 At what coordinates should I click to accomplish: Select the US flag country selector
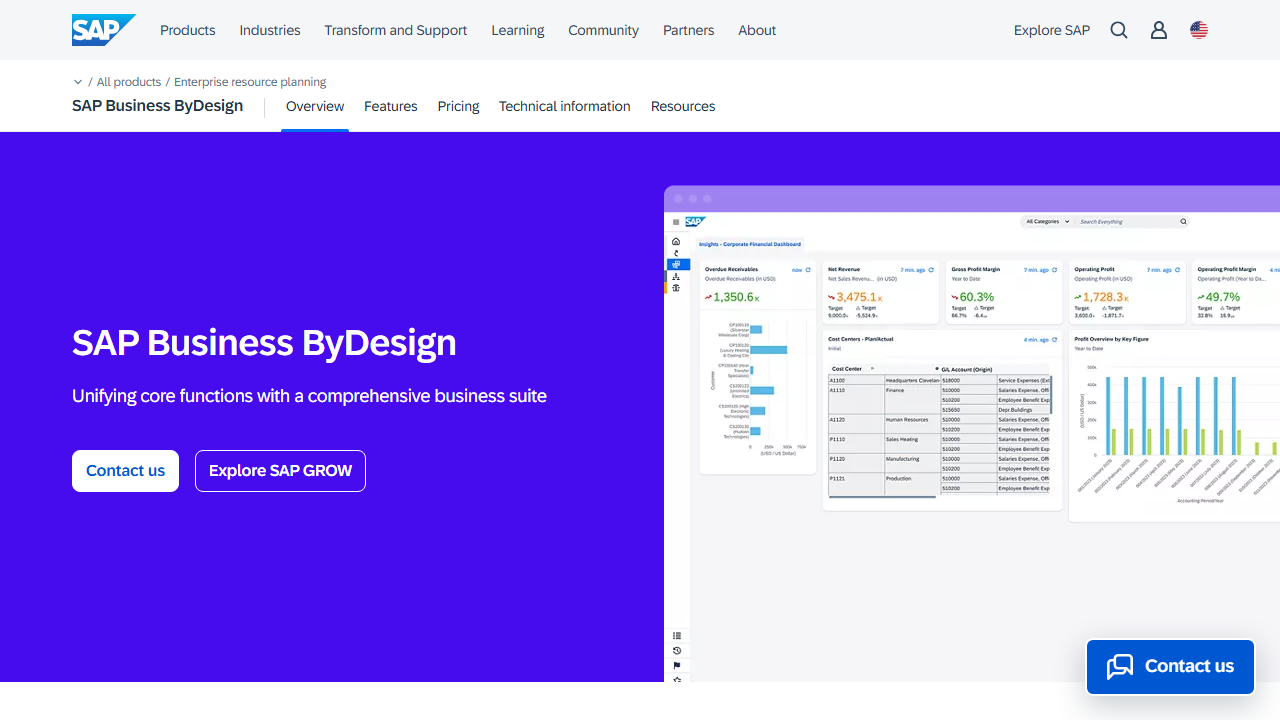point(1199,30)
